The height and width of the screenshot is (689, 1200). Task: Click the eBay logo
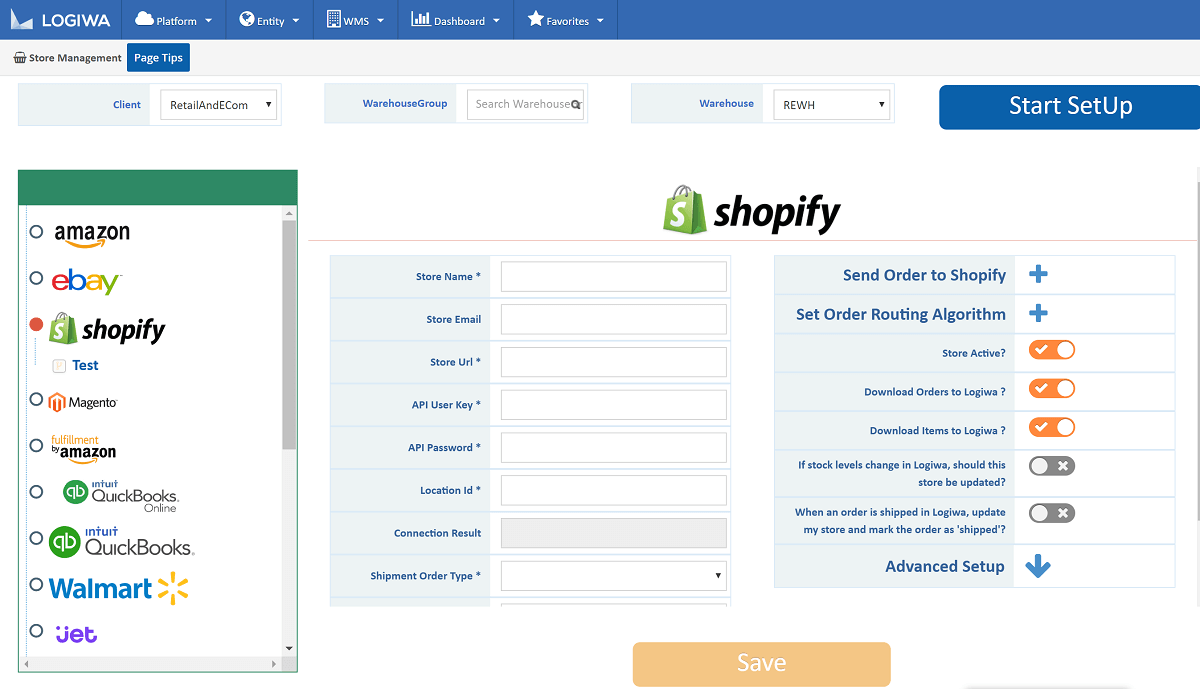pyautogui.click(x=87, y=282)
